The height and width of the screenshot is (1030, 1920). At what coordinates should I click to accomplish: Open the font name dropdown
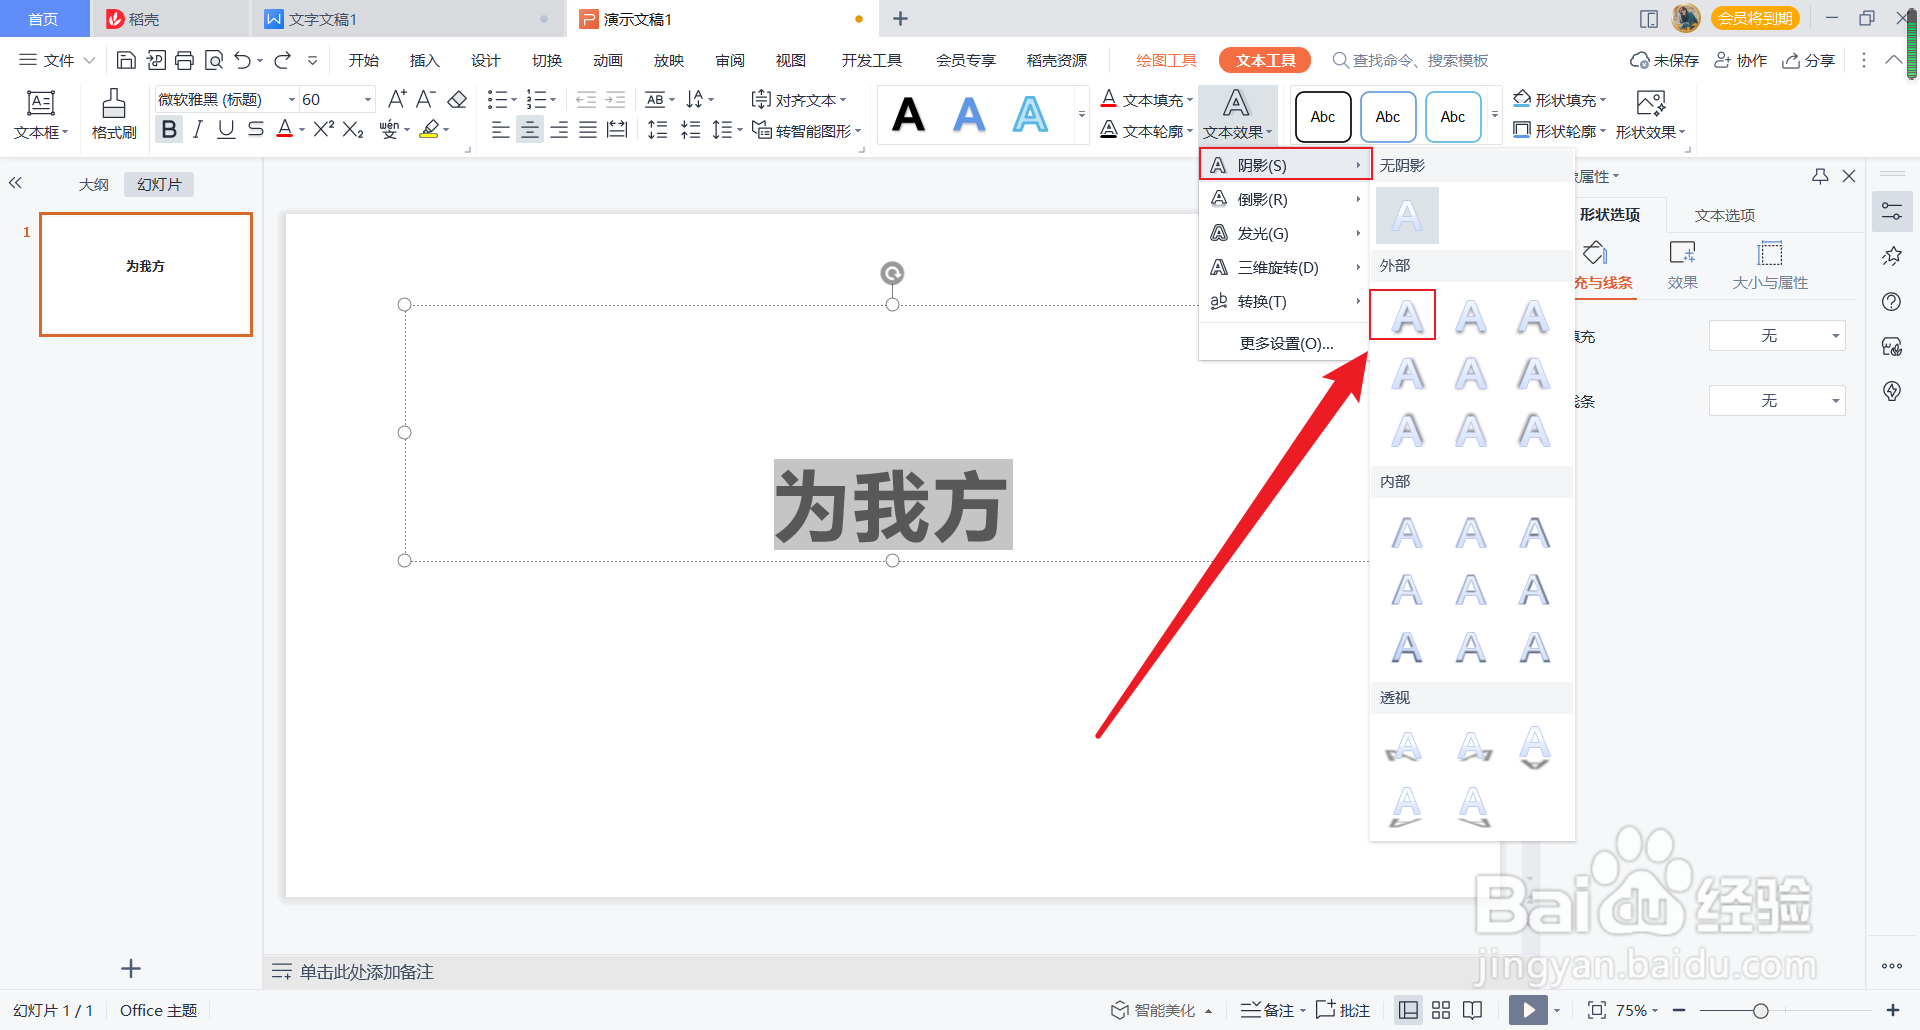[x=291, y=99]
